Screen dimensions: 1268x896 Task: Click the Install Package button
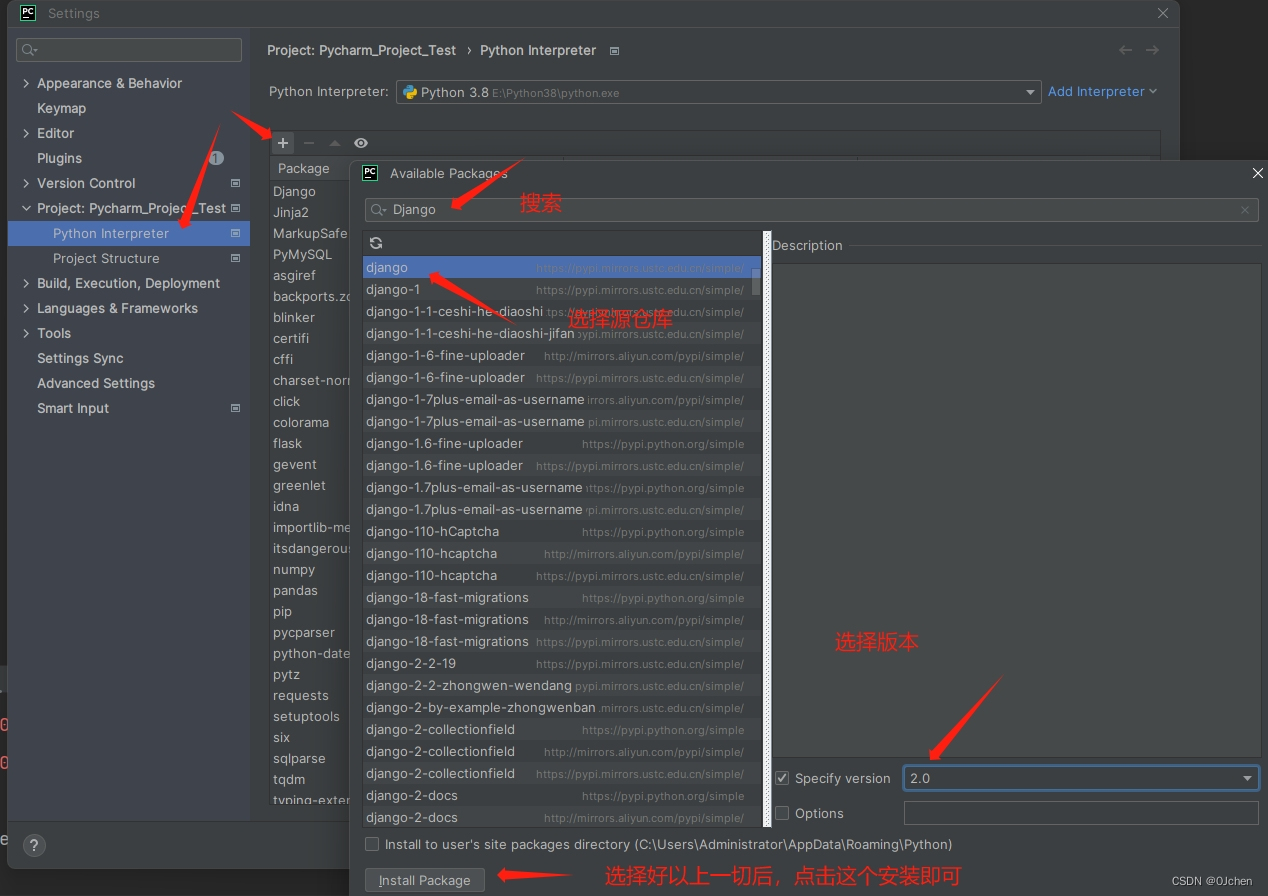pyautogui.click(x=424, y=880)
